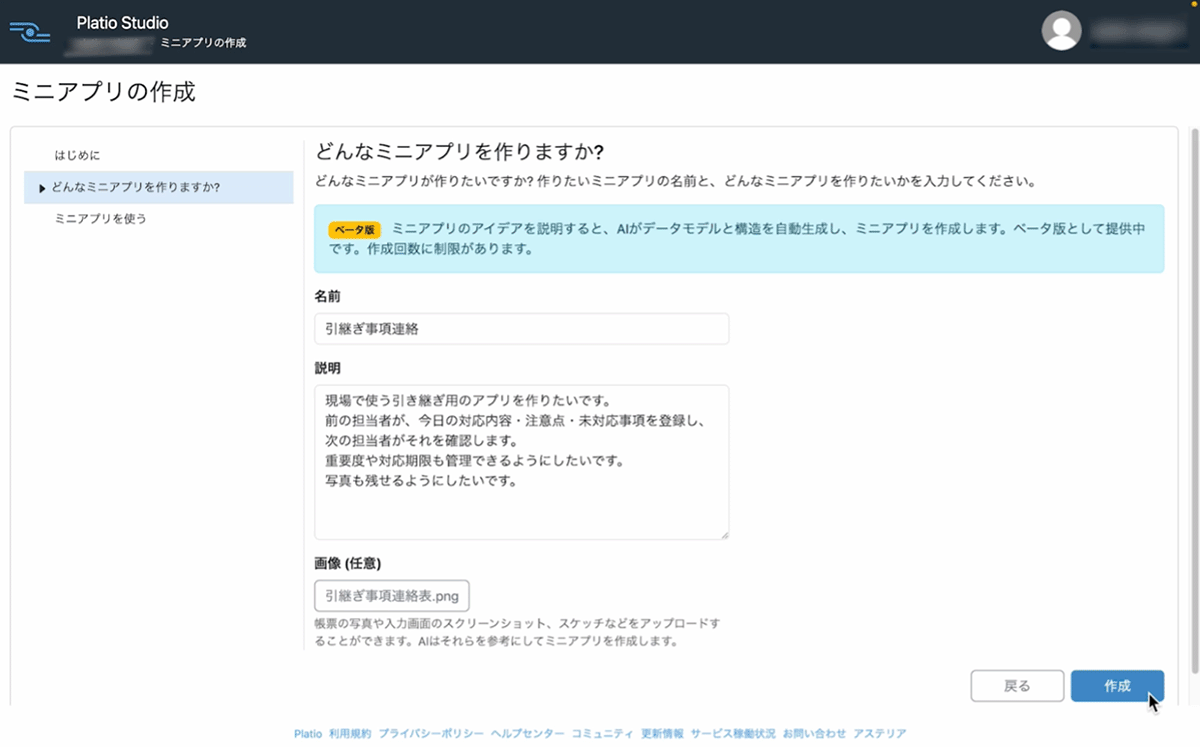Open the プライバシーポリシー link

(431, 733)
